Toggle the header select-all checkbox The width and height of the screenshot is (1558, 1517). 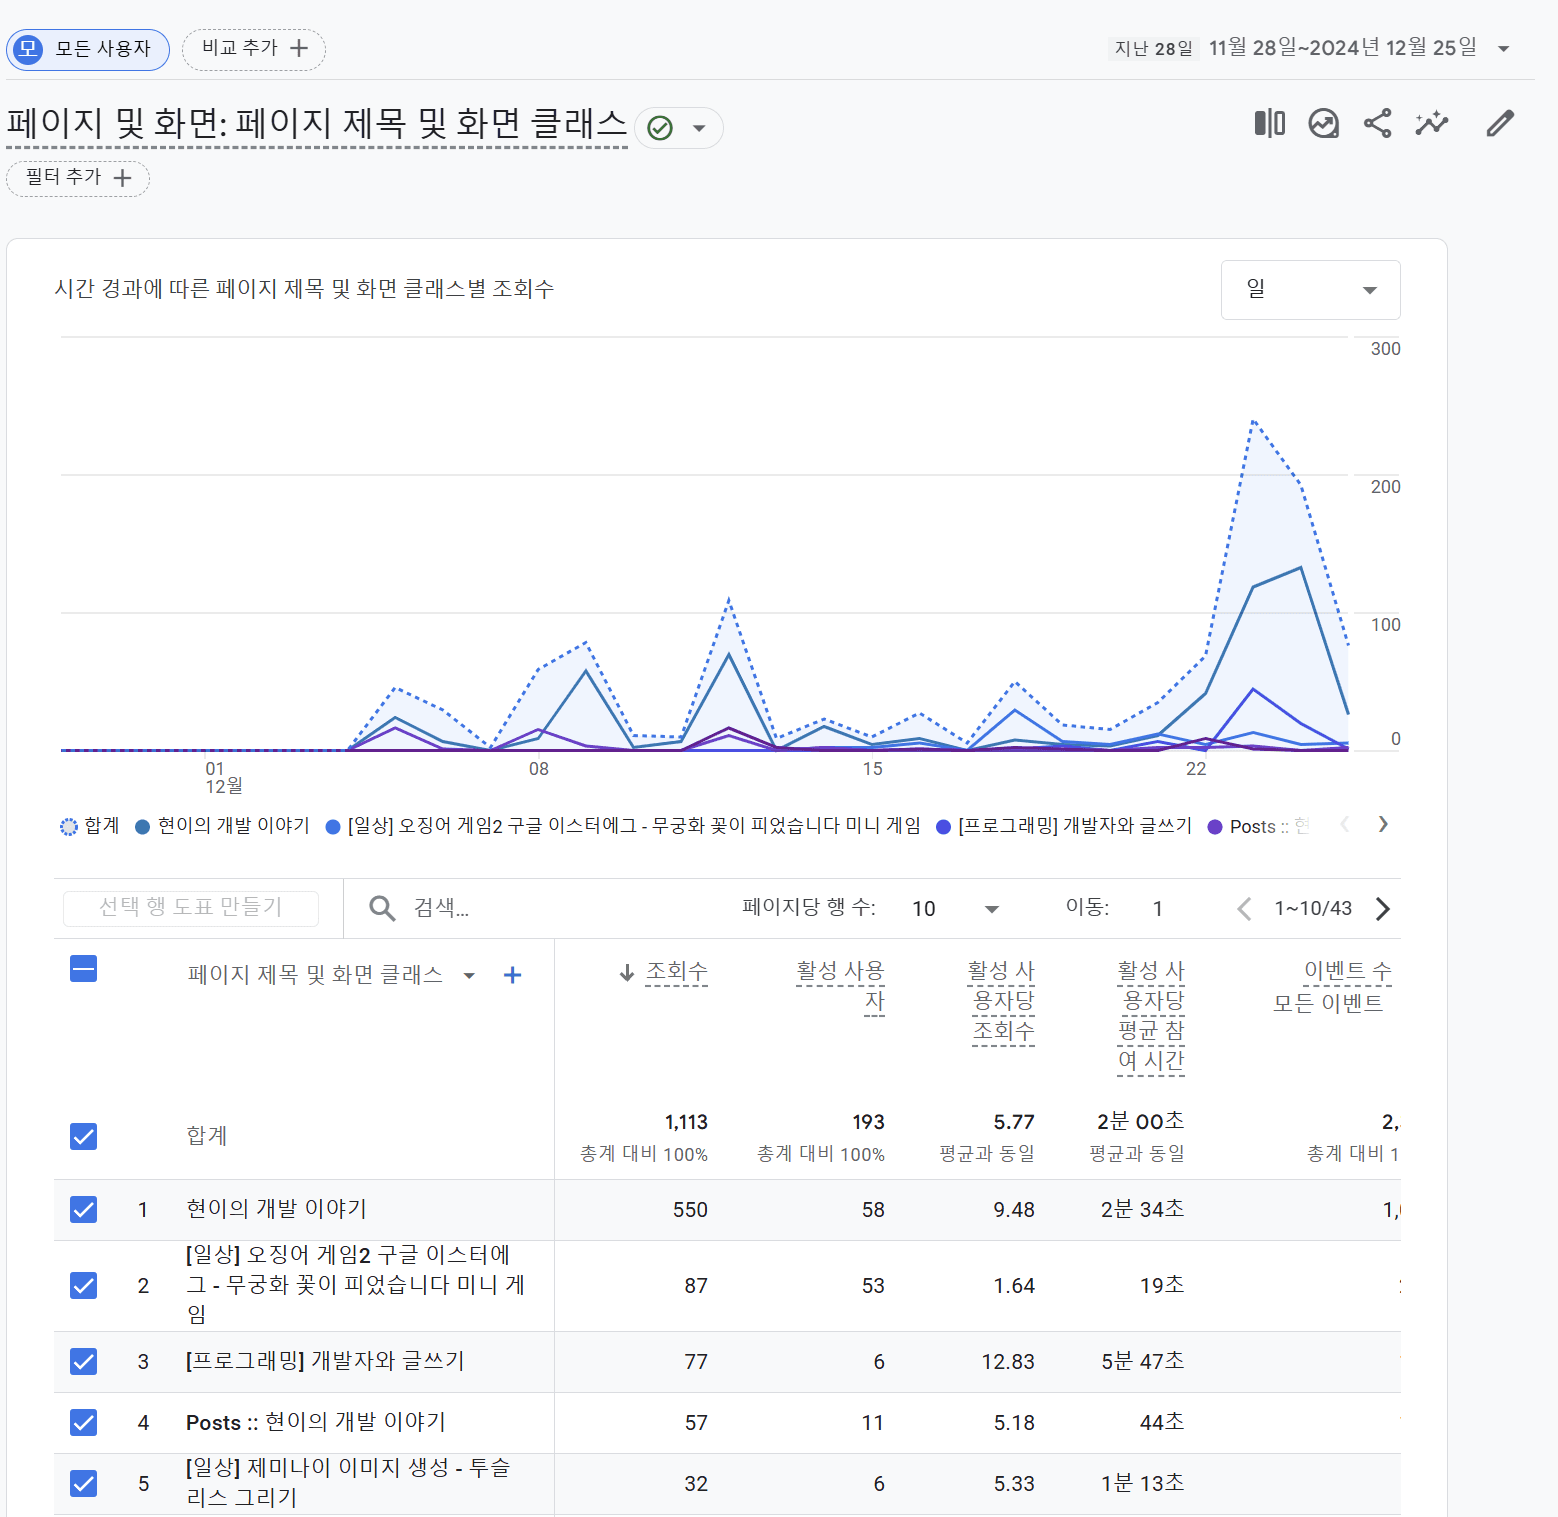pos(84,968)
